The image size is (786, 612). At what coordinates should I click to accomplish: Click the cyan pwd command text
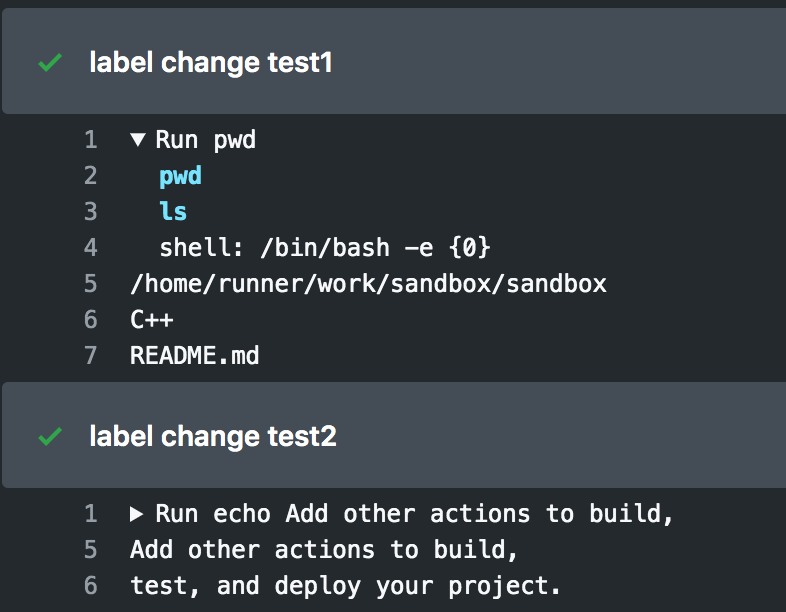[180, 176]
